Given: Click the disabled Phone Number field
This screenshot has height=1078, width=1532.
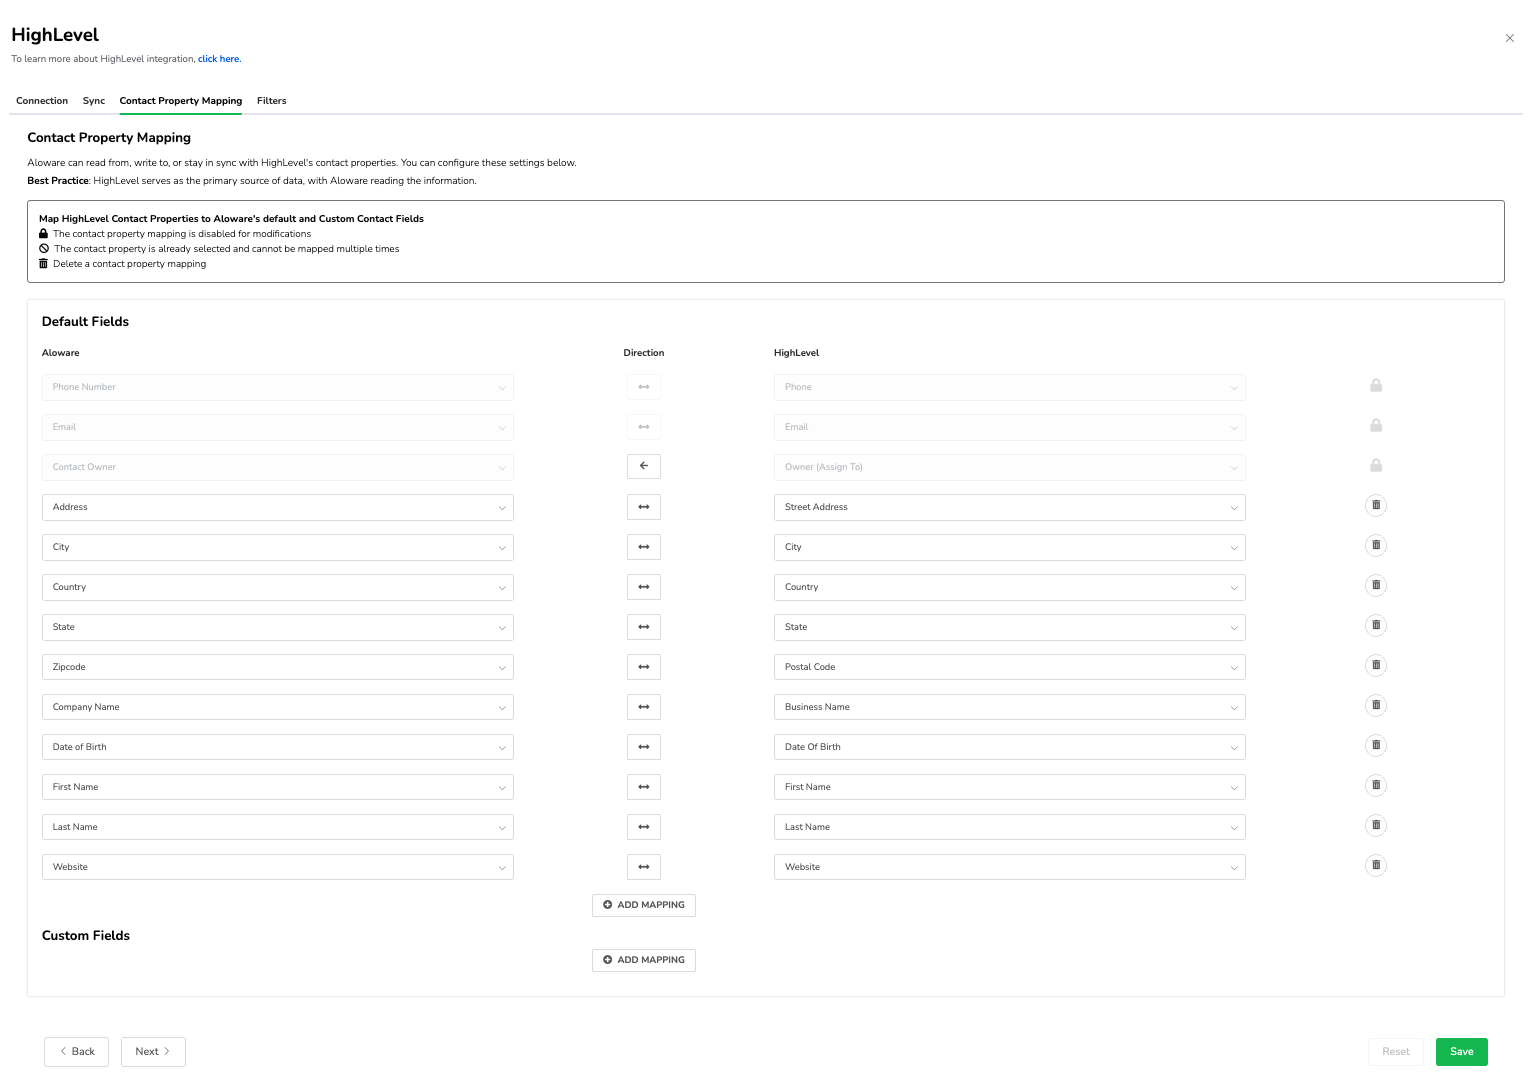Looking at the screenshot, I should pyautogui.click(x=278, y=387).
